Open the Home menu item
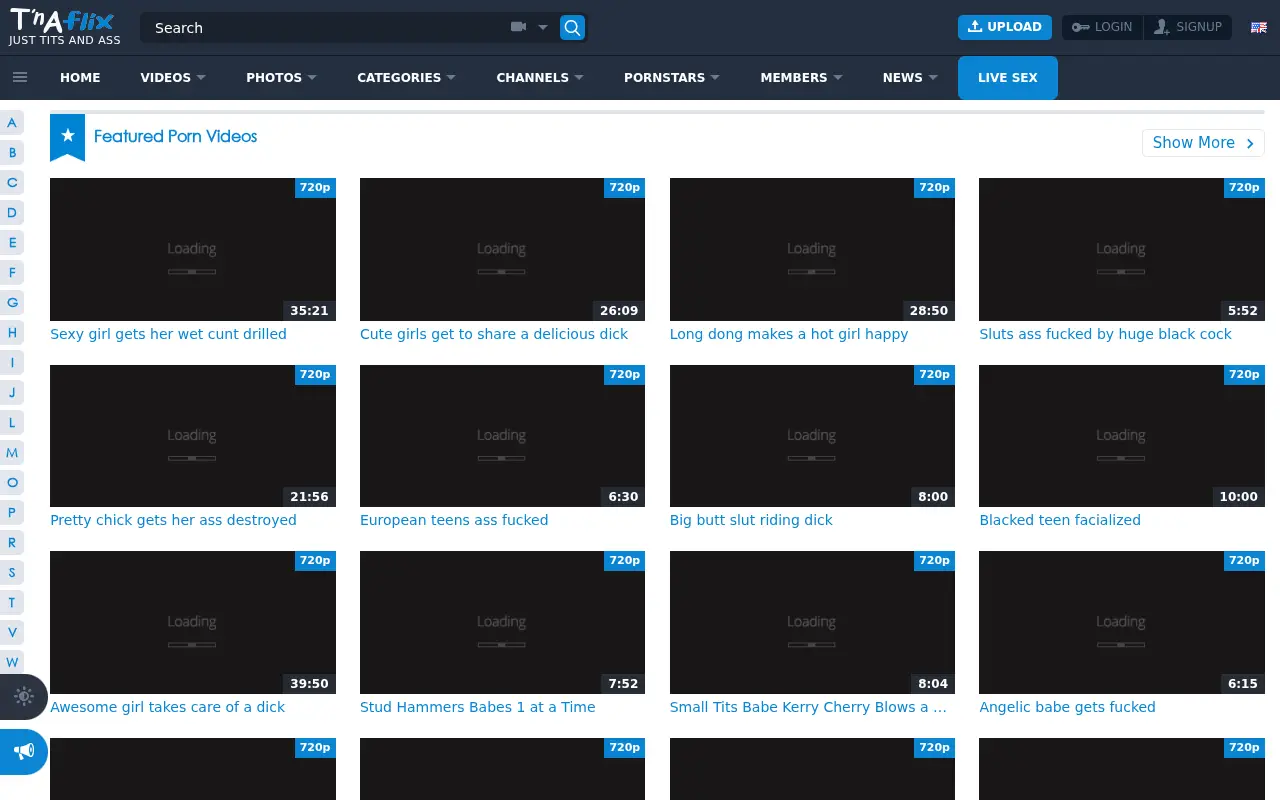The image size is (1280, 800). (80, 77)
